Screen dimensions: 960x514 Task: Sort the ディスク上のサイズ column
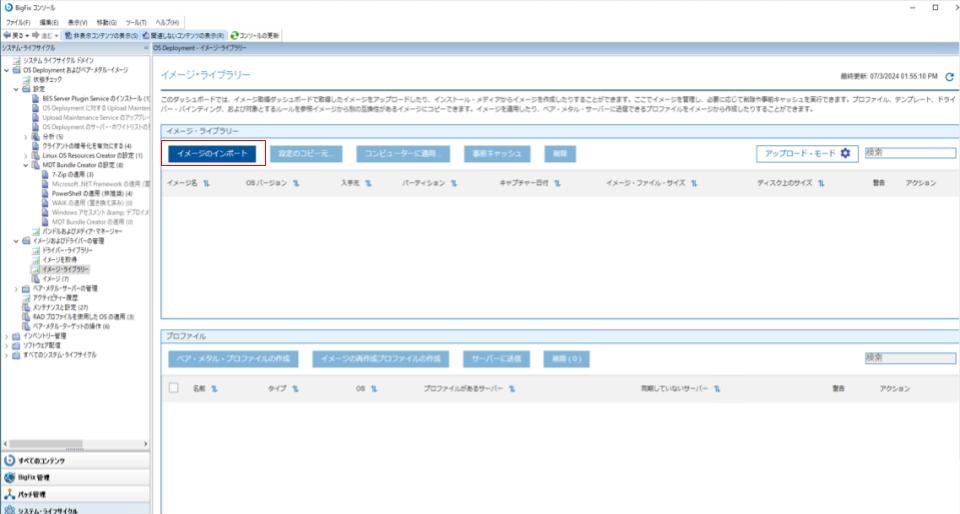pyautogui.click(x=821, y=183)
